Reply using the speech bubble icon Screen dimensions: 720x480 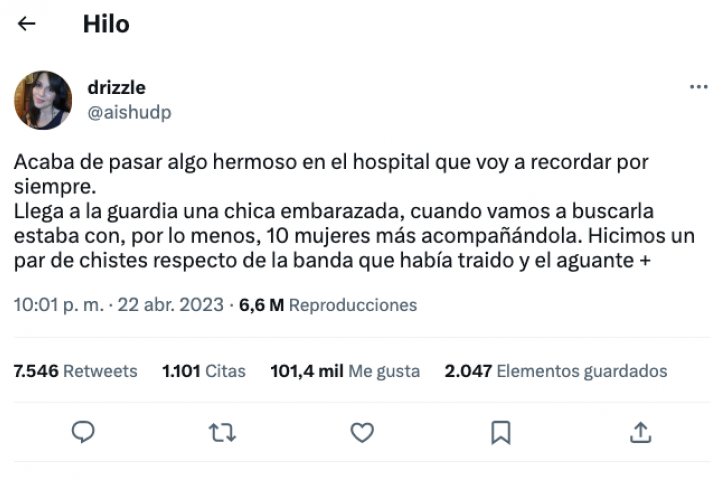83,432
